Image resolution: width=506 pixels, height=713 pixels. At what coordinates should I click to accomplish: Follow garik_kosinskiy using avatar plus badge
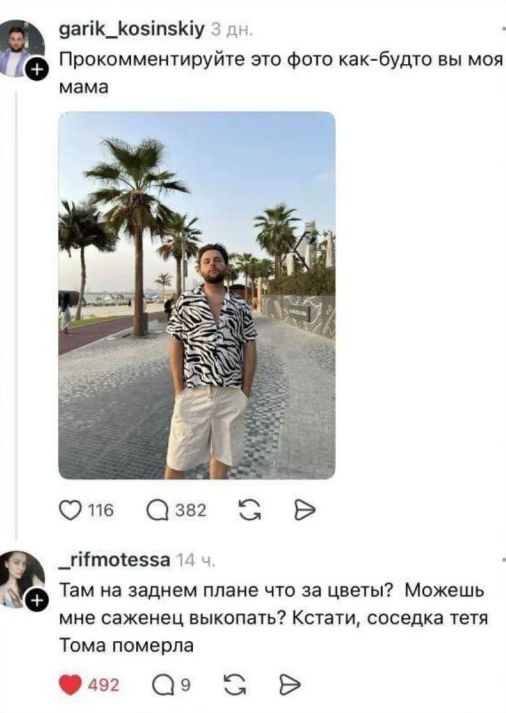38,69
